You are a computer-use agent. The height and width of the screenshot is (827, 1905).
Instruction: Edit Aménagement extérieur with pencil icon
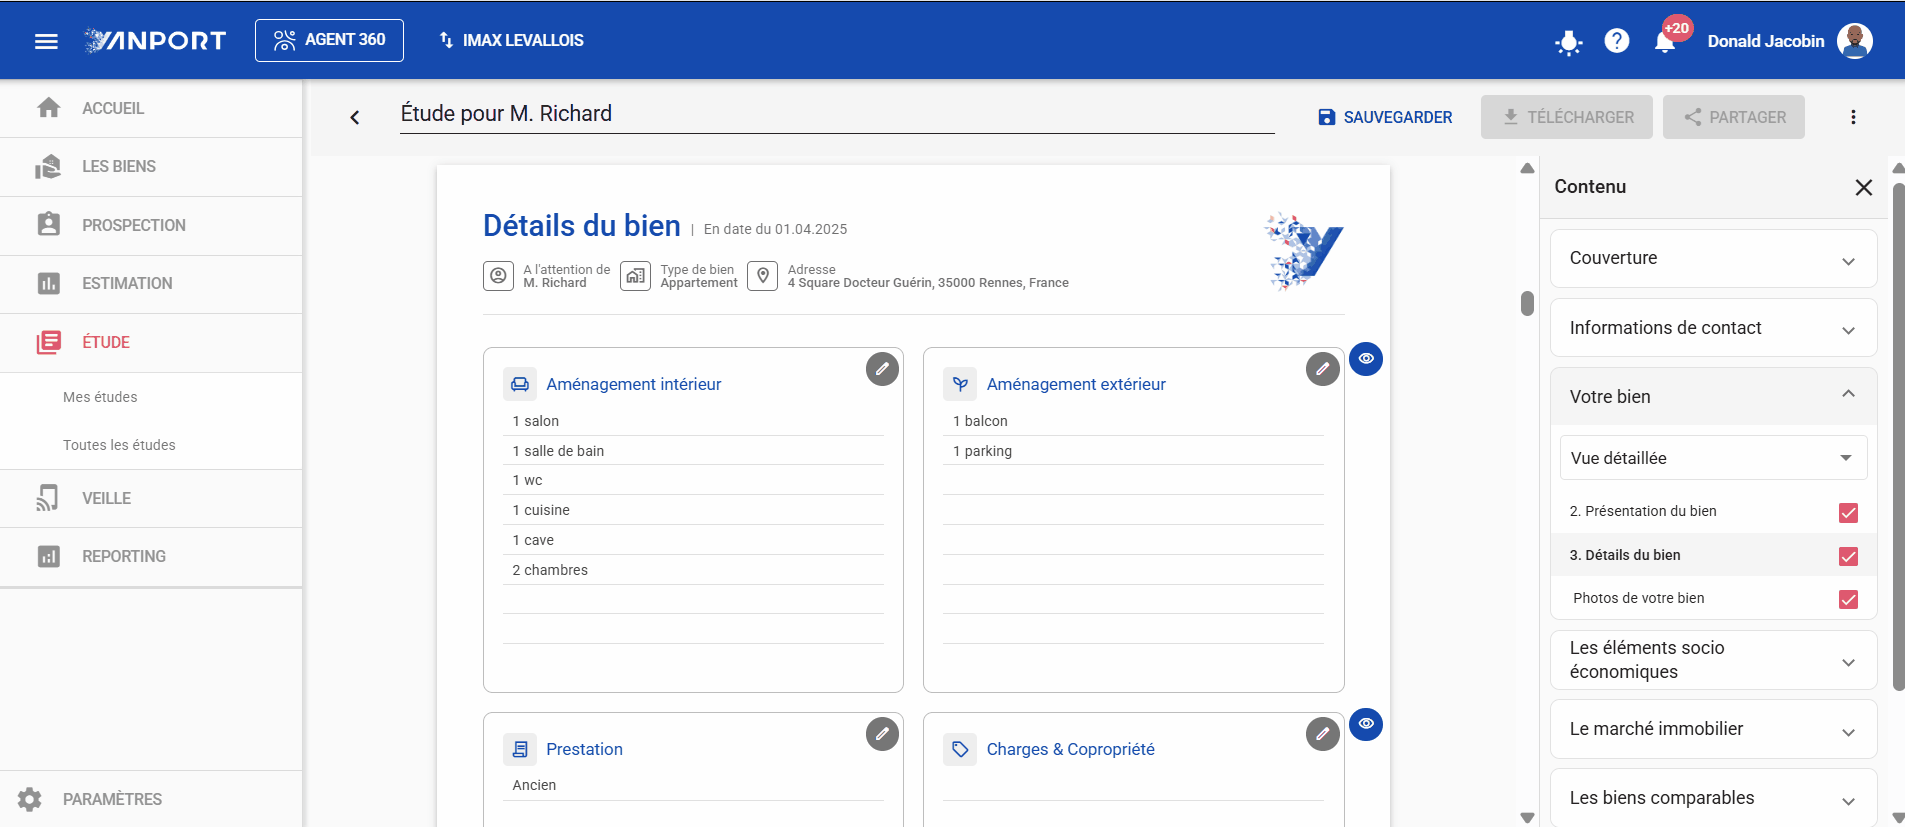pyautogui.click(x=1322, y=369)
